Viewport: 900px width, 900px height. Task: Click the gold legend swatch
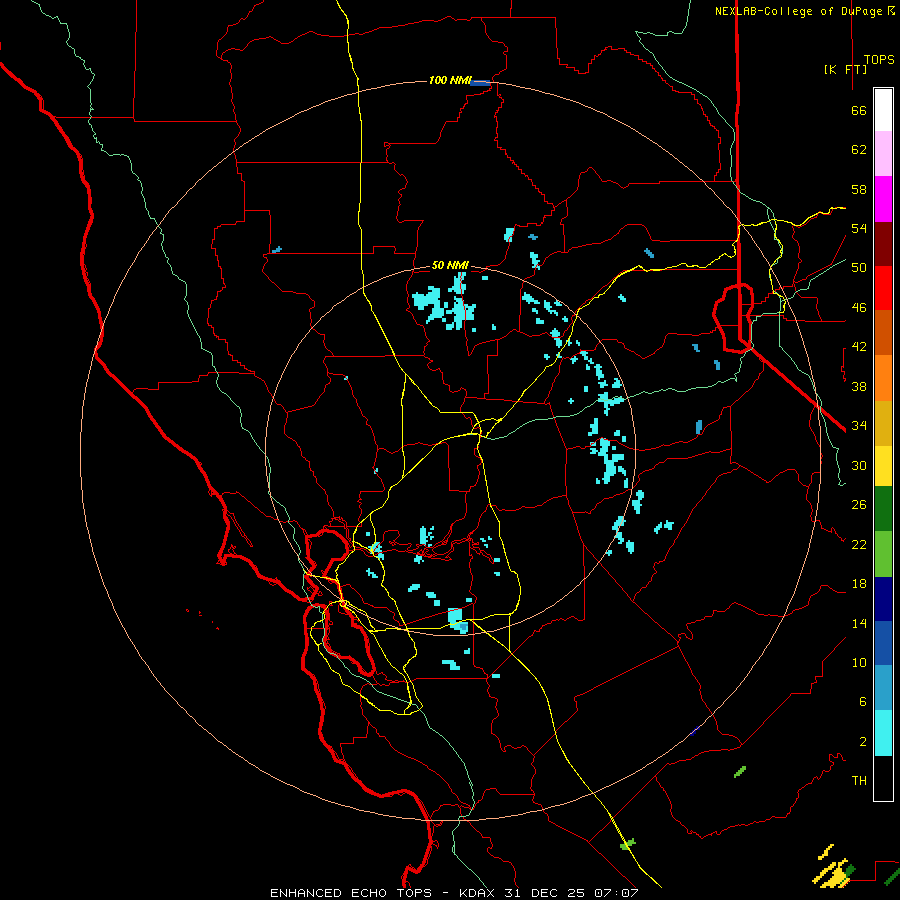pos(883,423)
